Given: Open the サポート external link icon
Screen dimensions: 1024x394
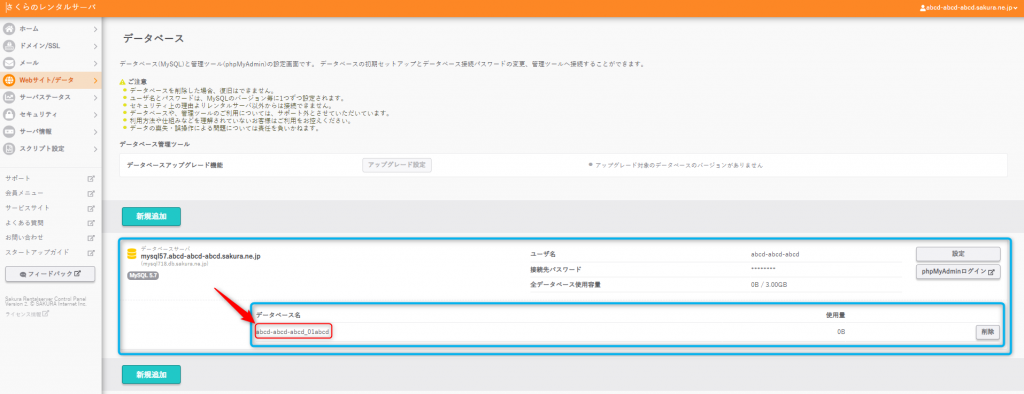Looking at the screenshot, I should 91,178.
